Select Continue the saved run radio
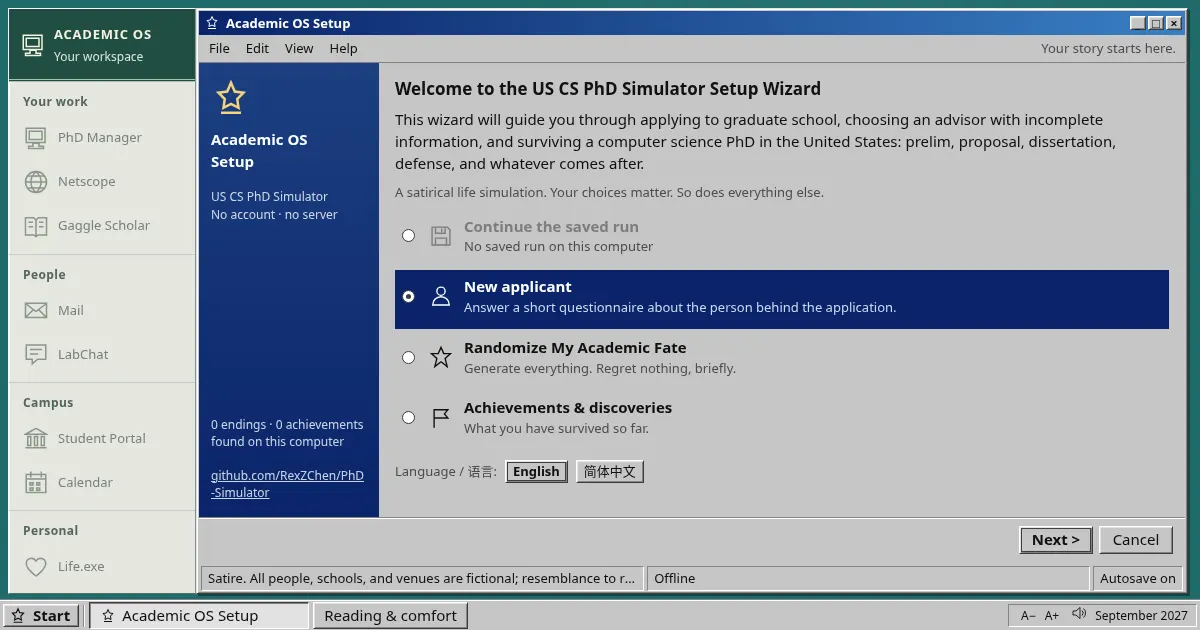This screenshot has height=630, width=1200. (x=408, y=236)
